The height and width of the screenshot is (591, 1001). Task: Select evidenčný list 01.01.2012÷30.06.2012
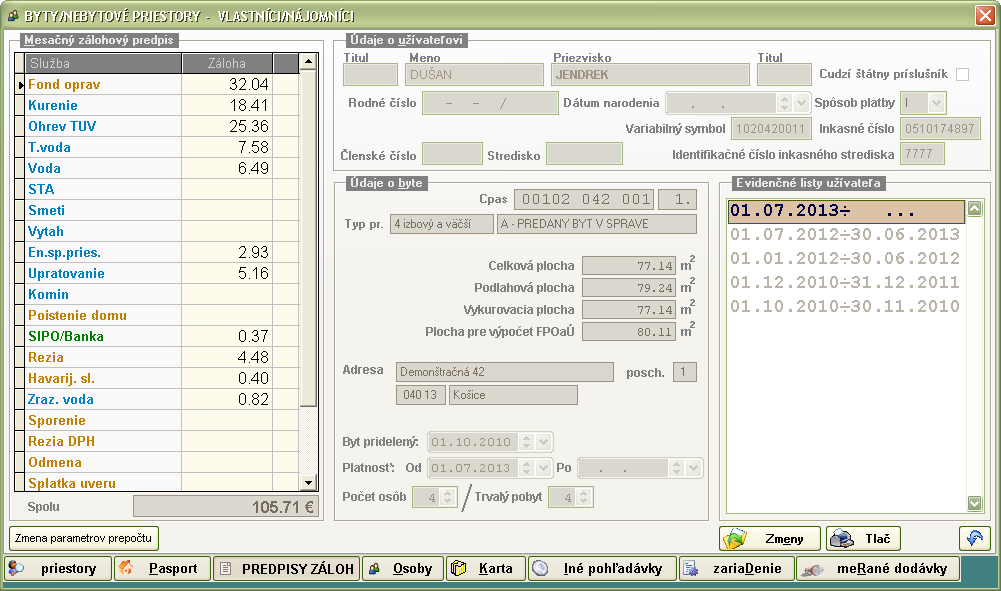coord(846,258)
